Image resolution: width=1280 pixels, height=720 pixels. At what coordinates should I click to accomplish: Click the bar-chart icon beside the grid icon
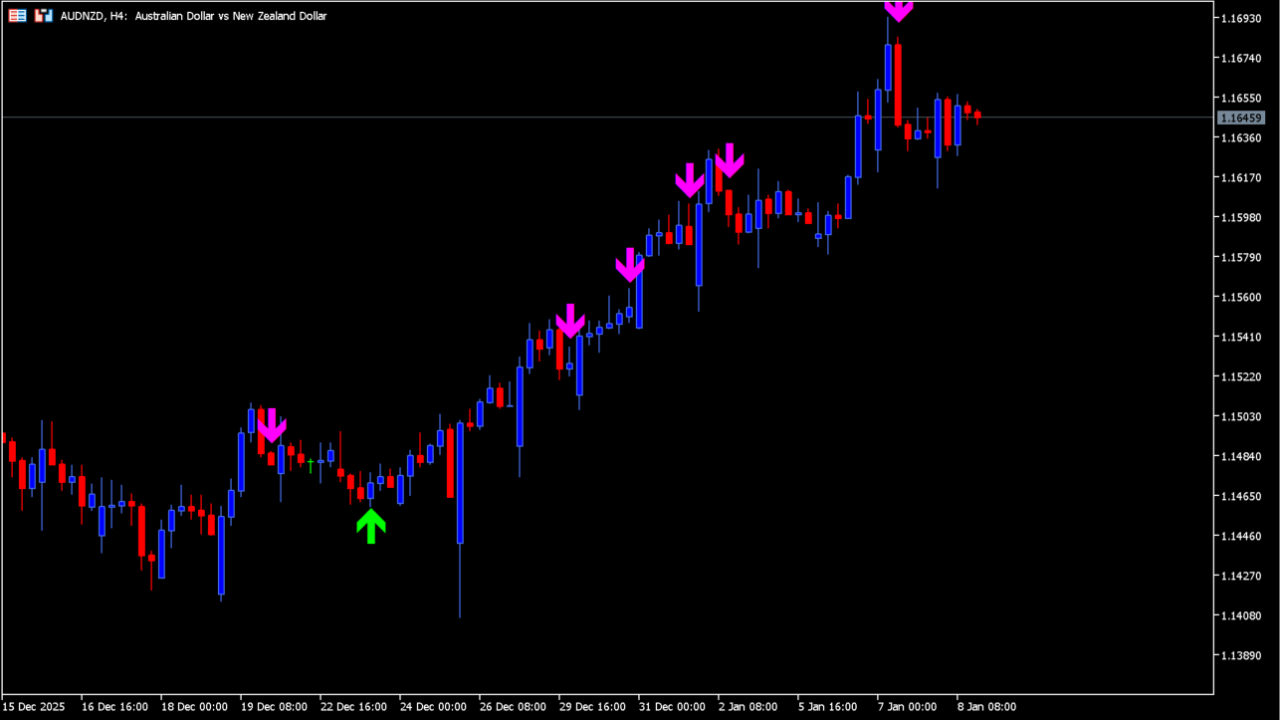pos(42,15)
